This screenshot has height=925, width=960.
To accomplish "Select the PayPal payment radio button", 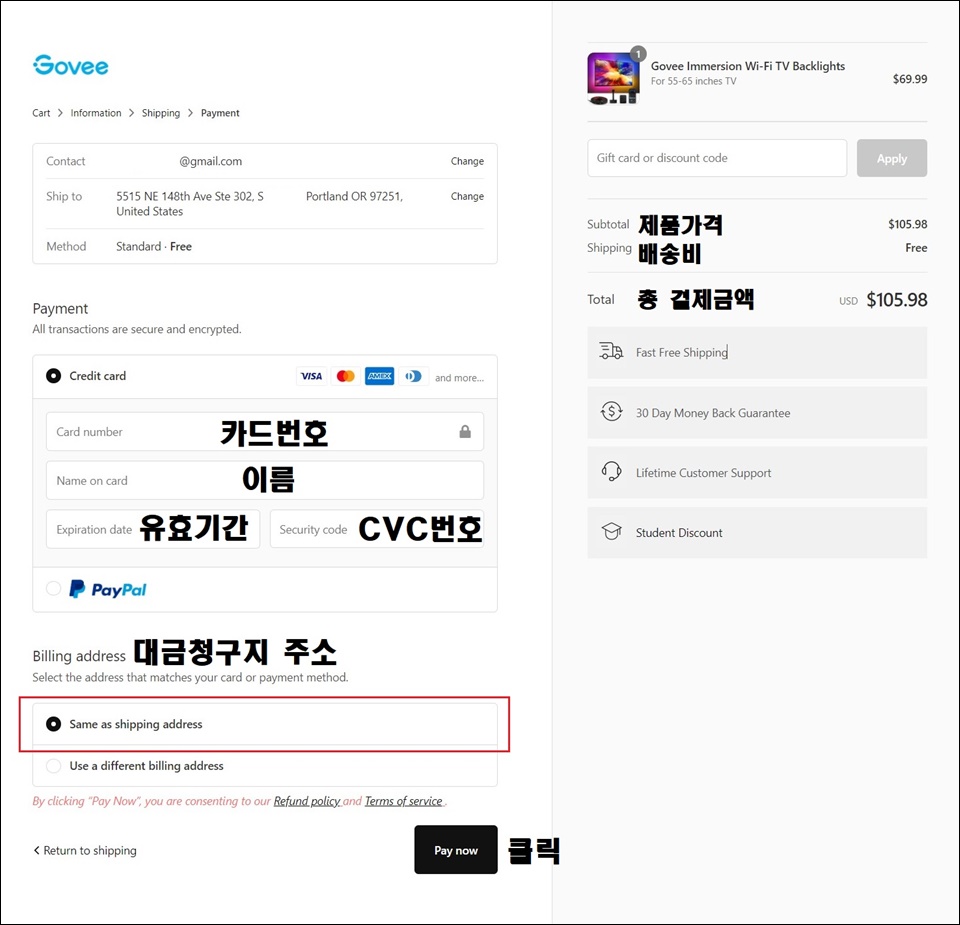I will 53,588.
